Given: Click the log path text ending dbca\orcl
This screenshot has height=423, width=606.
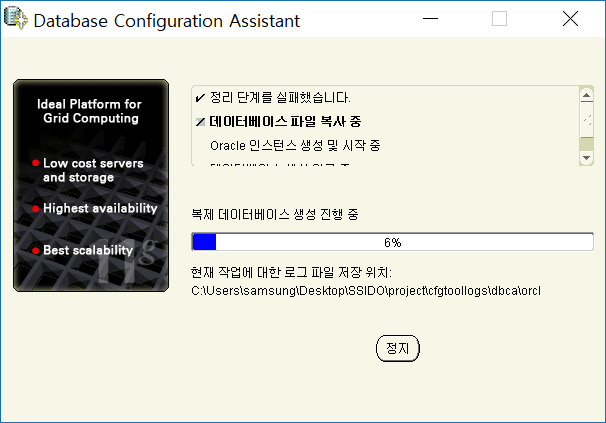Looking at the screenshot, I should pos(366,291).
